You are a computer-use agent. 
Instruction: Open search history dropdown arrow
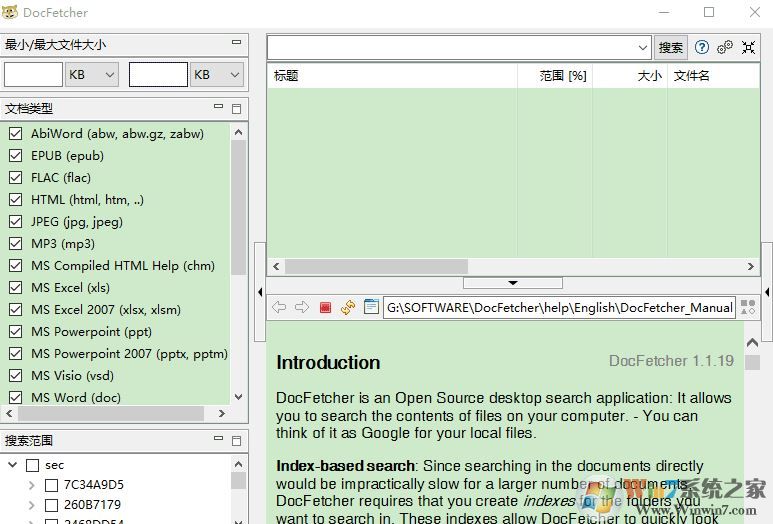(642, 48)
